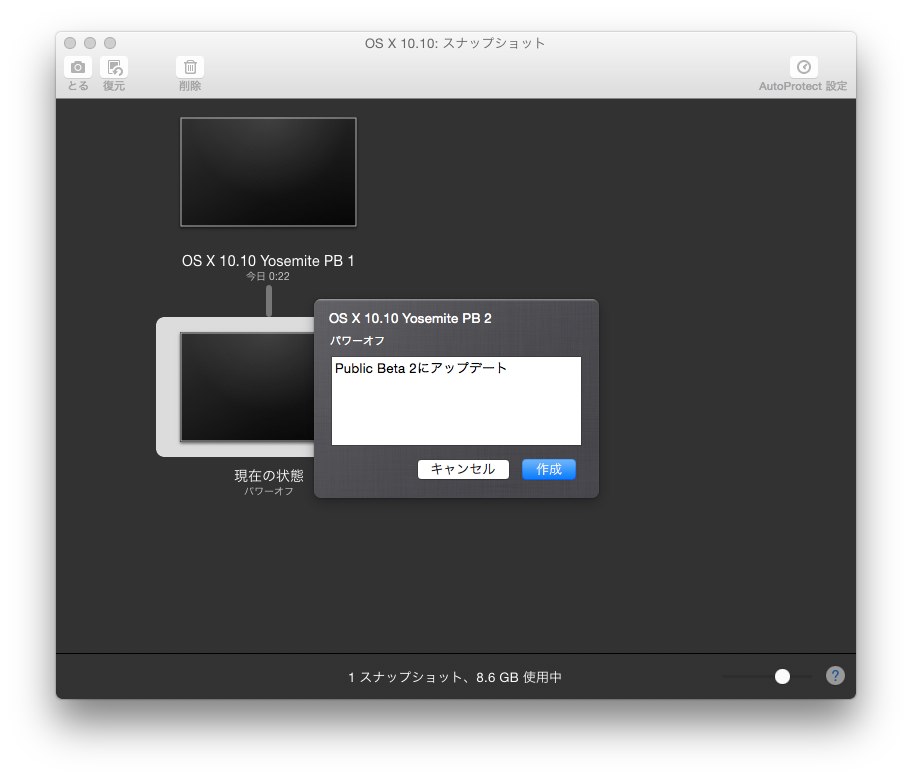Click the 今日 0:22 timestamp
The height and width of the screenshot is (779, 912).
[x=268, y=276]
